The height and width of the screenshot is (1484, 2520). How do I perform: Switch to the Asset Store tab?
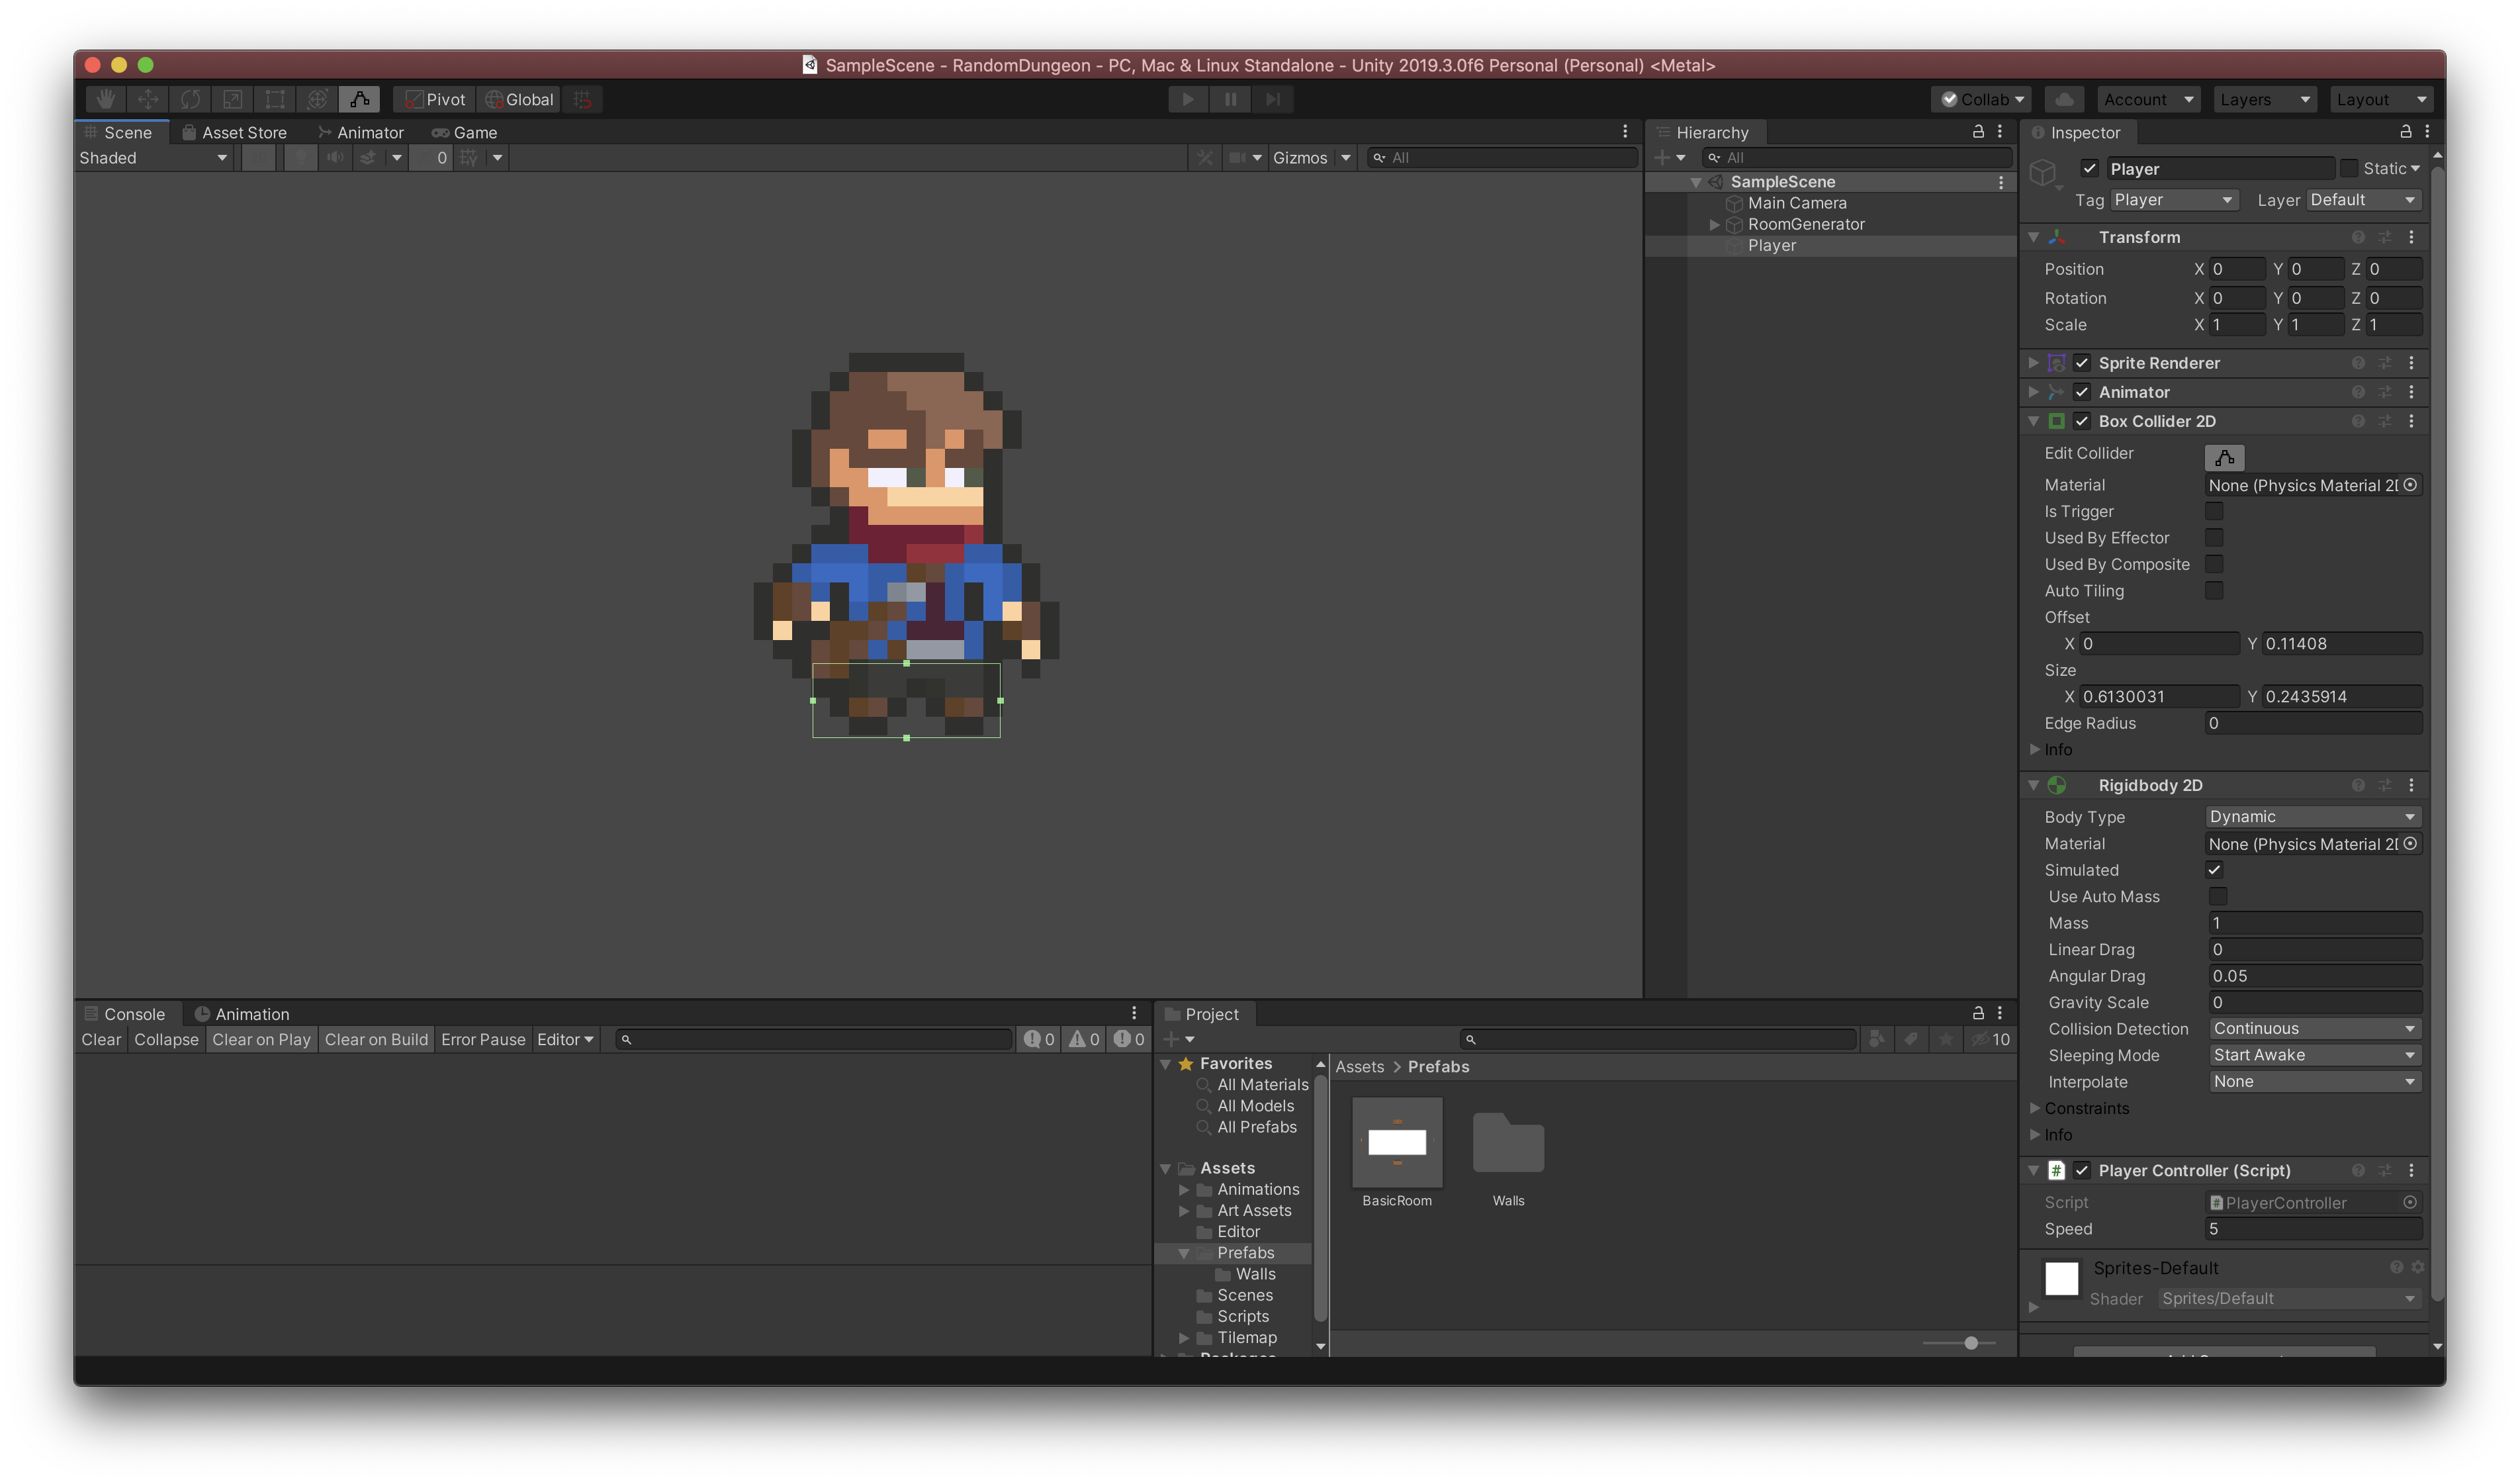point(235,132)
